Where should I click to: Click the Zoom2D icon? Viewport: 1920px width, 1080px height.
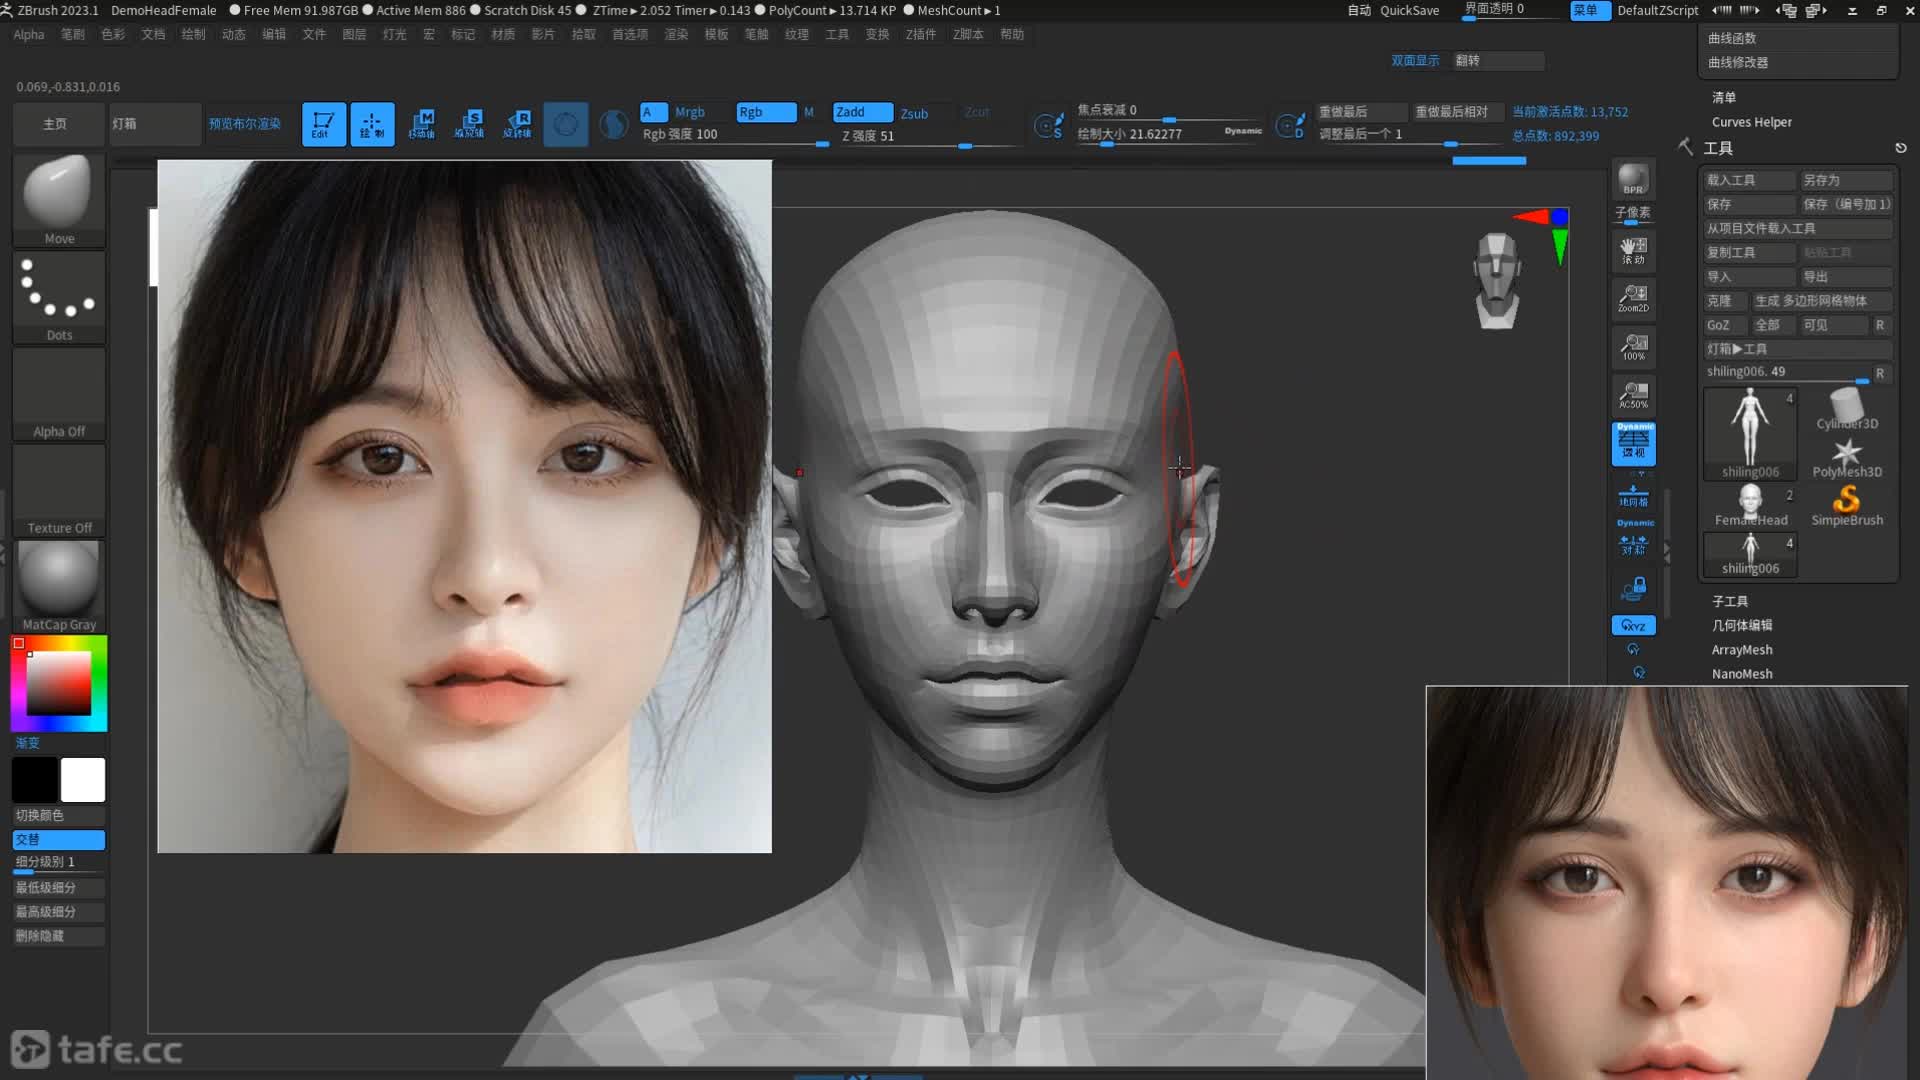(1633, 298)
